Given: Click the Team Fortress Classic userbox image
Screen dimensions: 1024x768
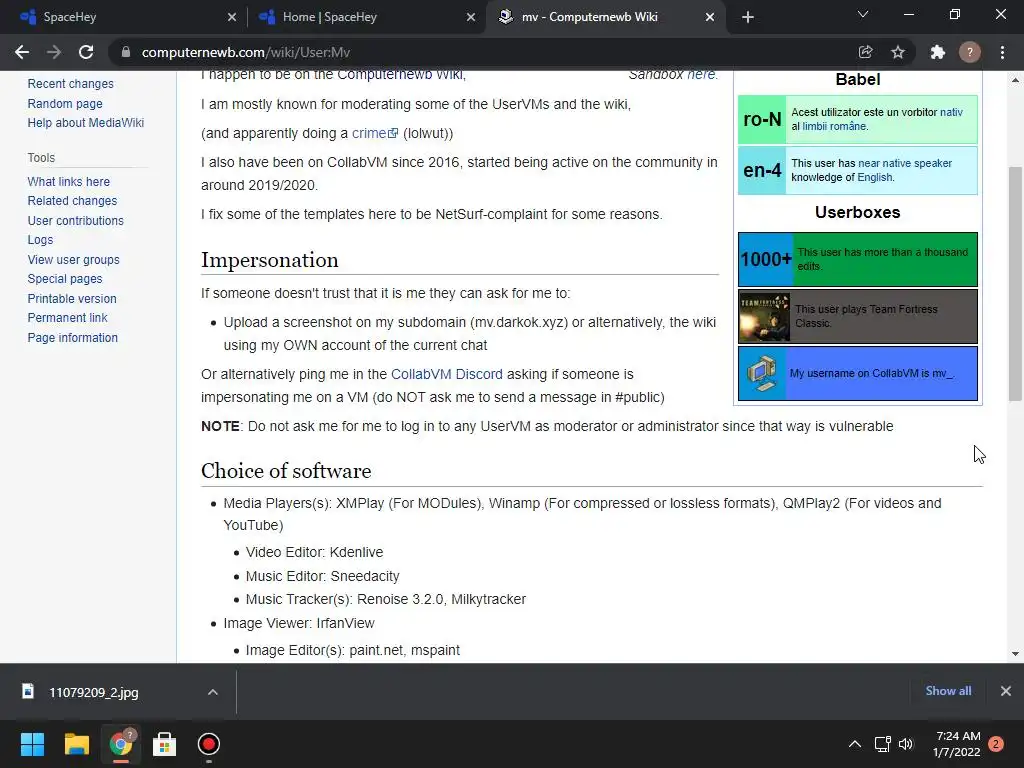Looking at the screenshot, I should [x=764, y=317].
